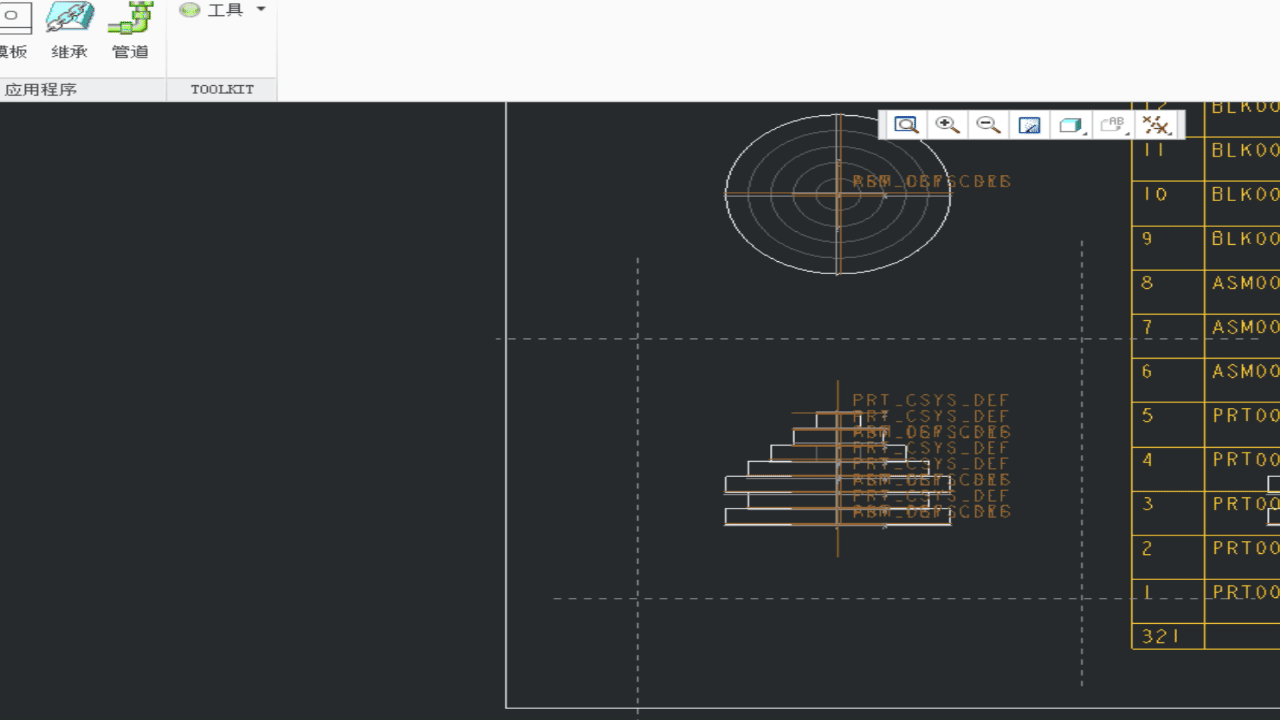Click the 模板 (Template) application icon
The width and height of the screenshot is (1280, 720).
[x=14, y=30]
